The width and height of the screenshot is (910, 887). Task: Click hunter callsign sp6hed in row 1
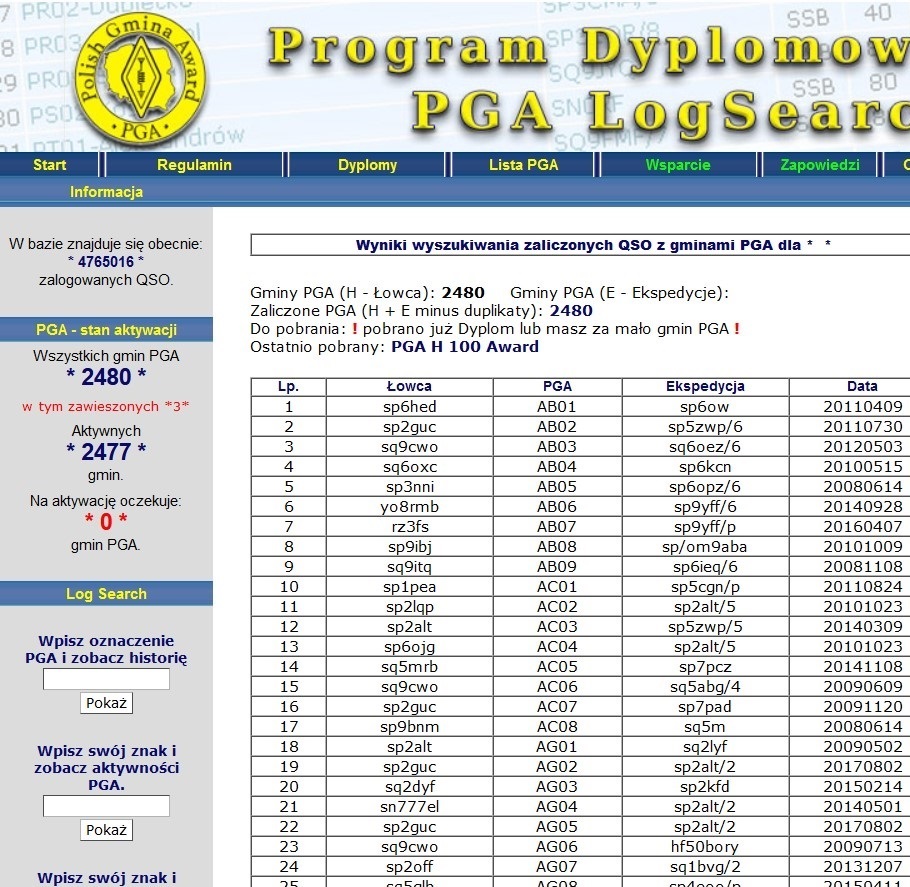pyautogui.click(x=409, y=407)
